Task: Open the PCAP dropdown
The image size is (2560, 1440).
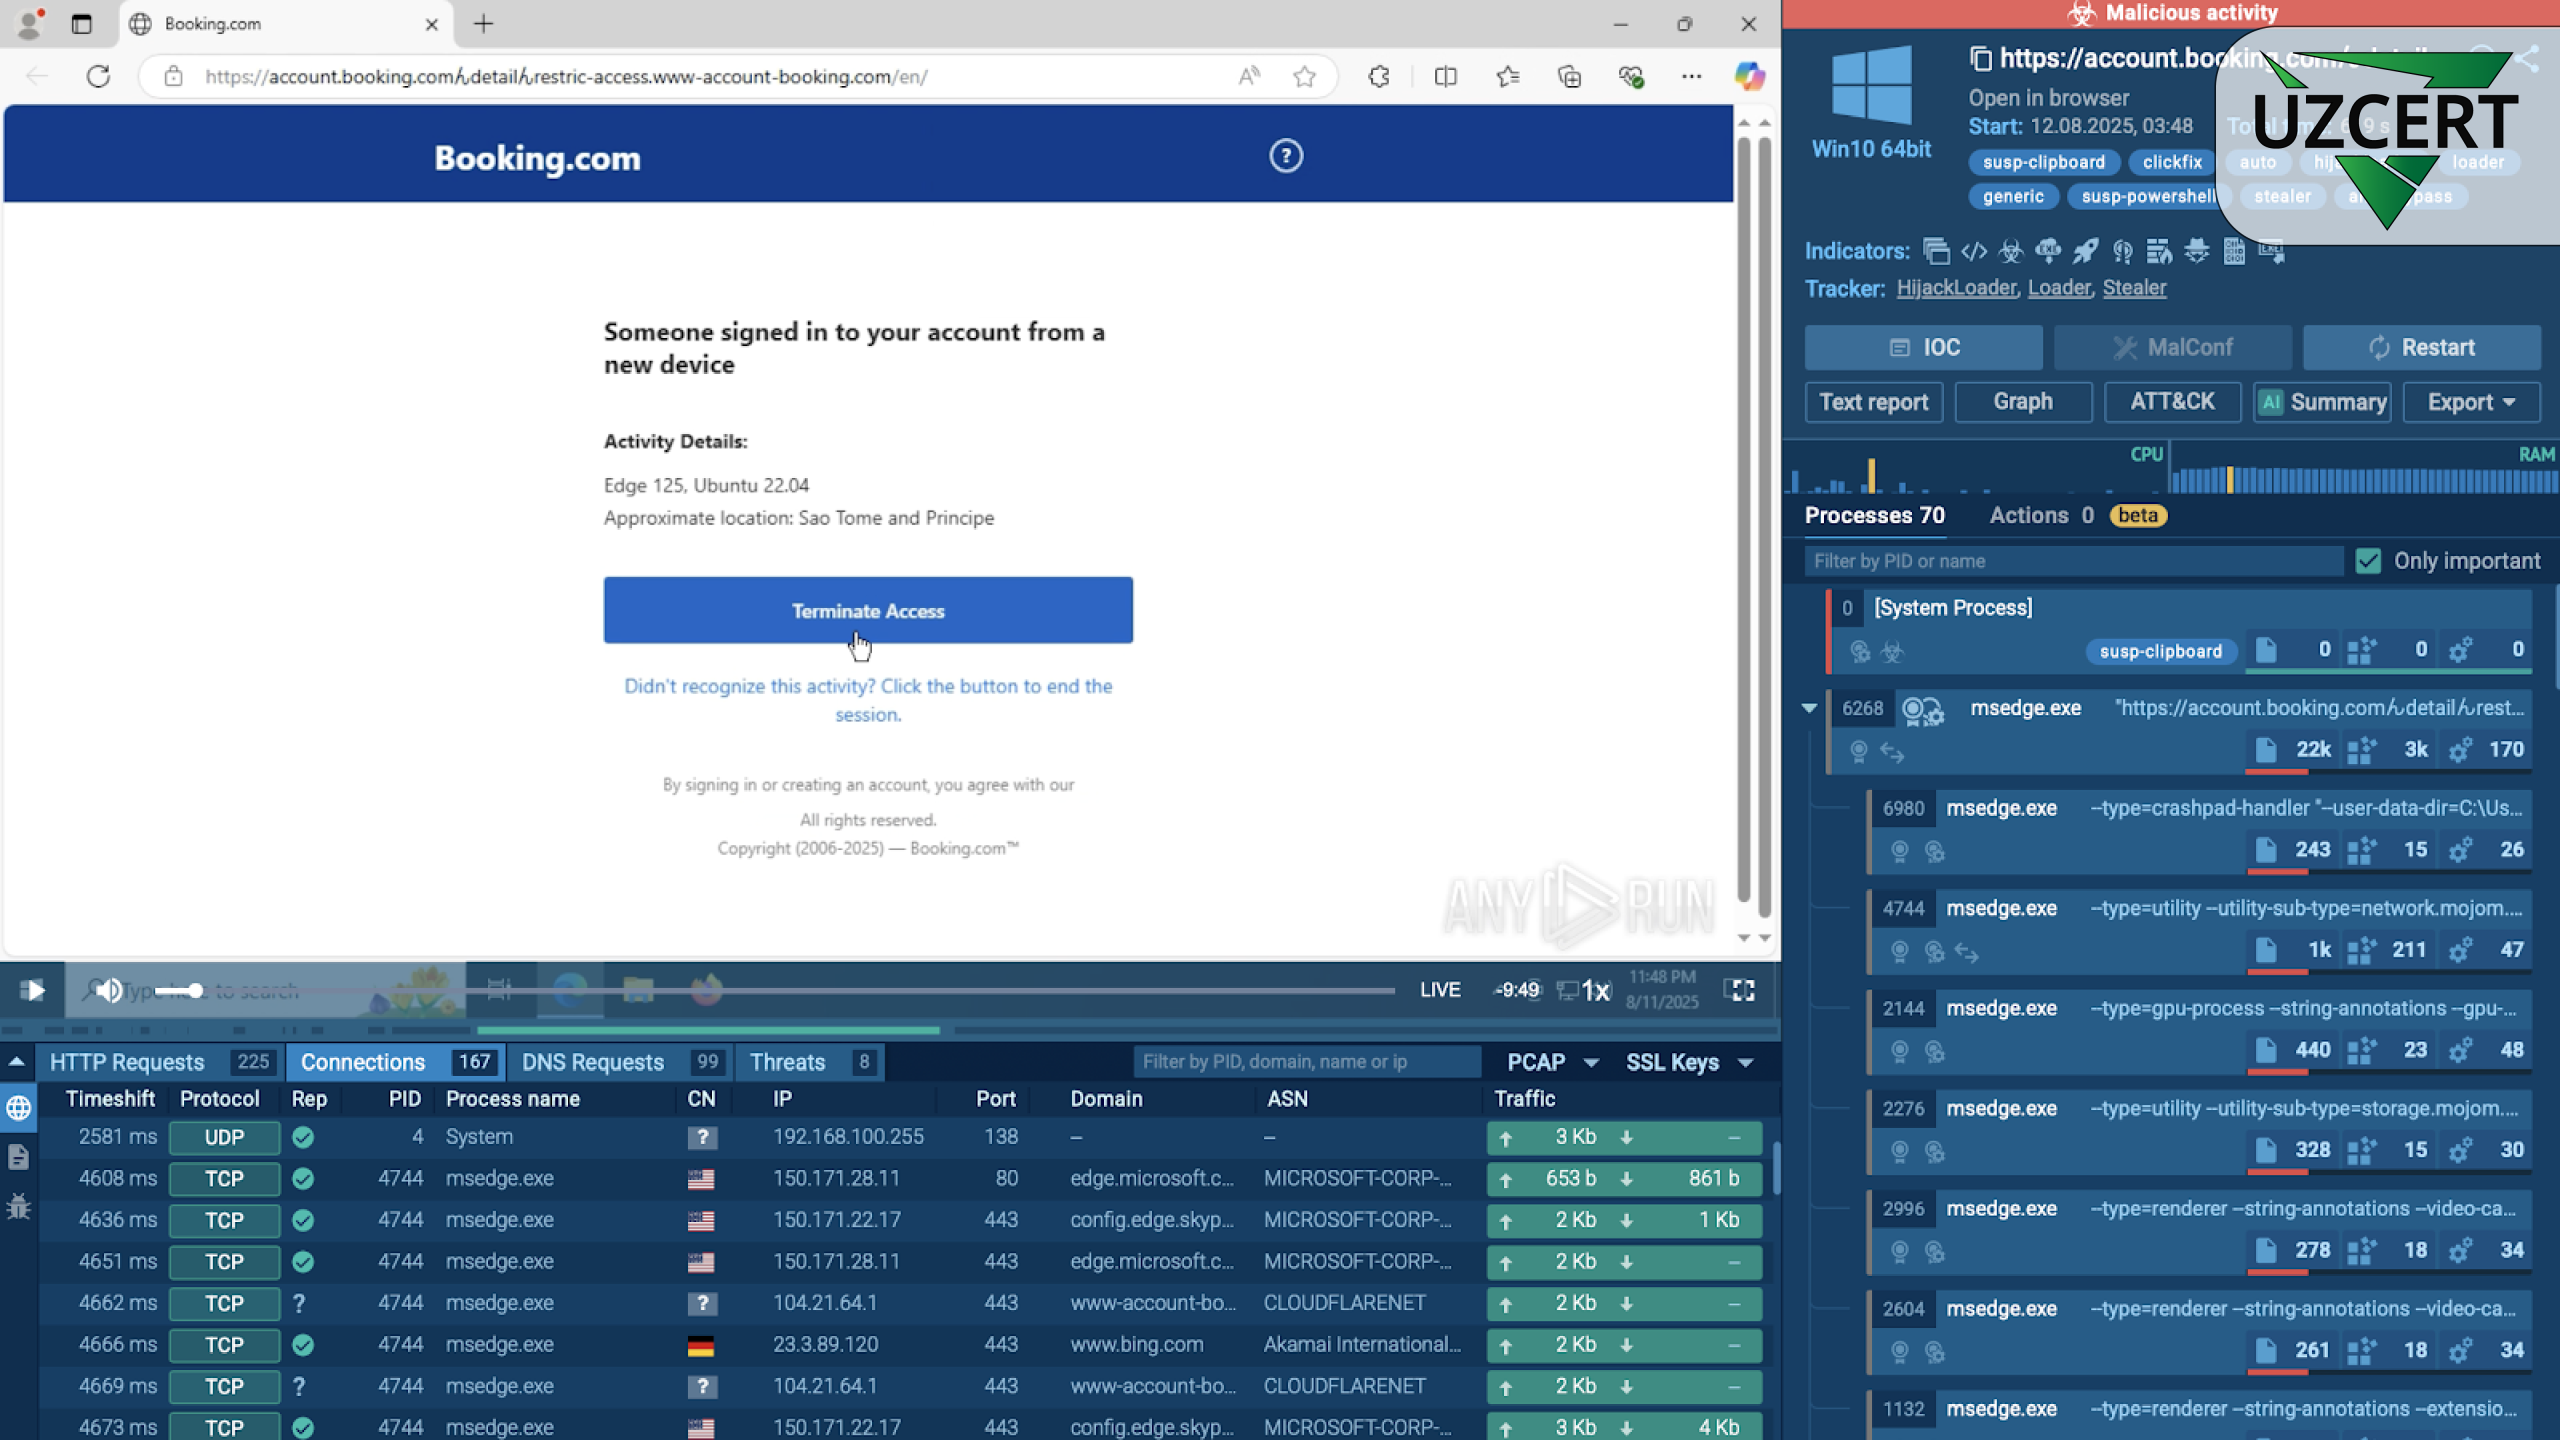Action: (x=1553, y=1062)
